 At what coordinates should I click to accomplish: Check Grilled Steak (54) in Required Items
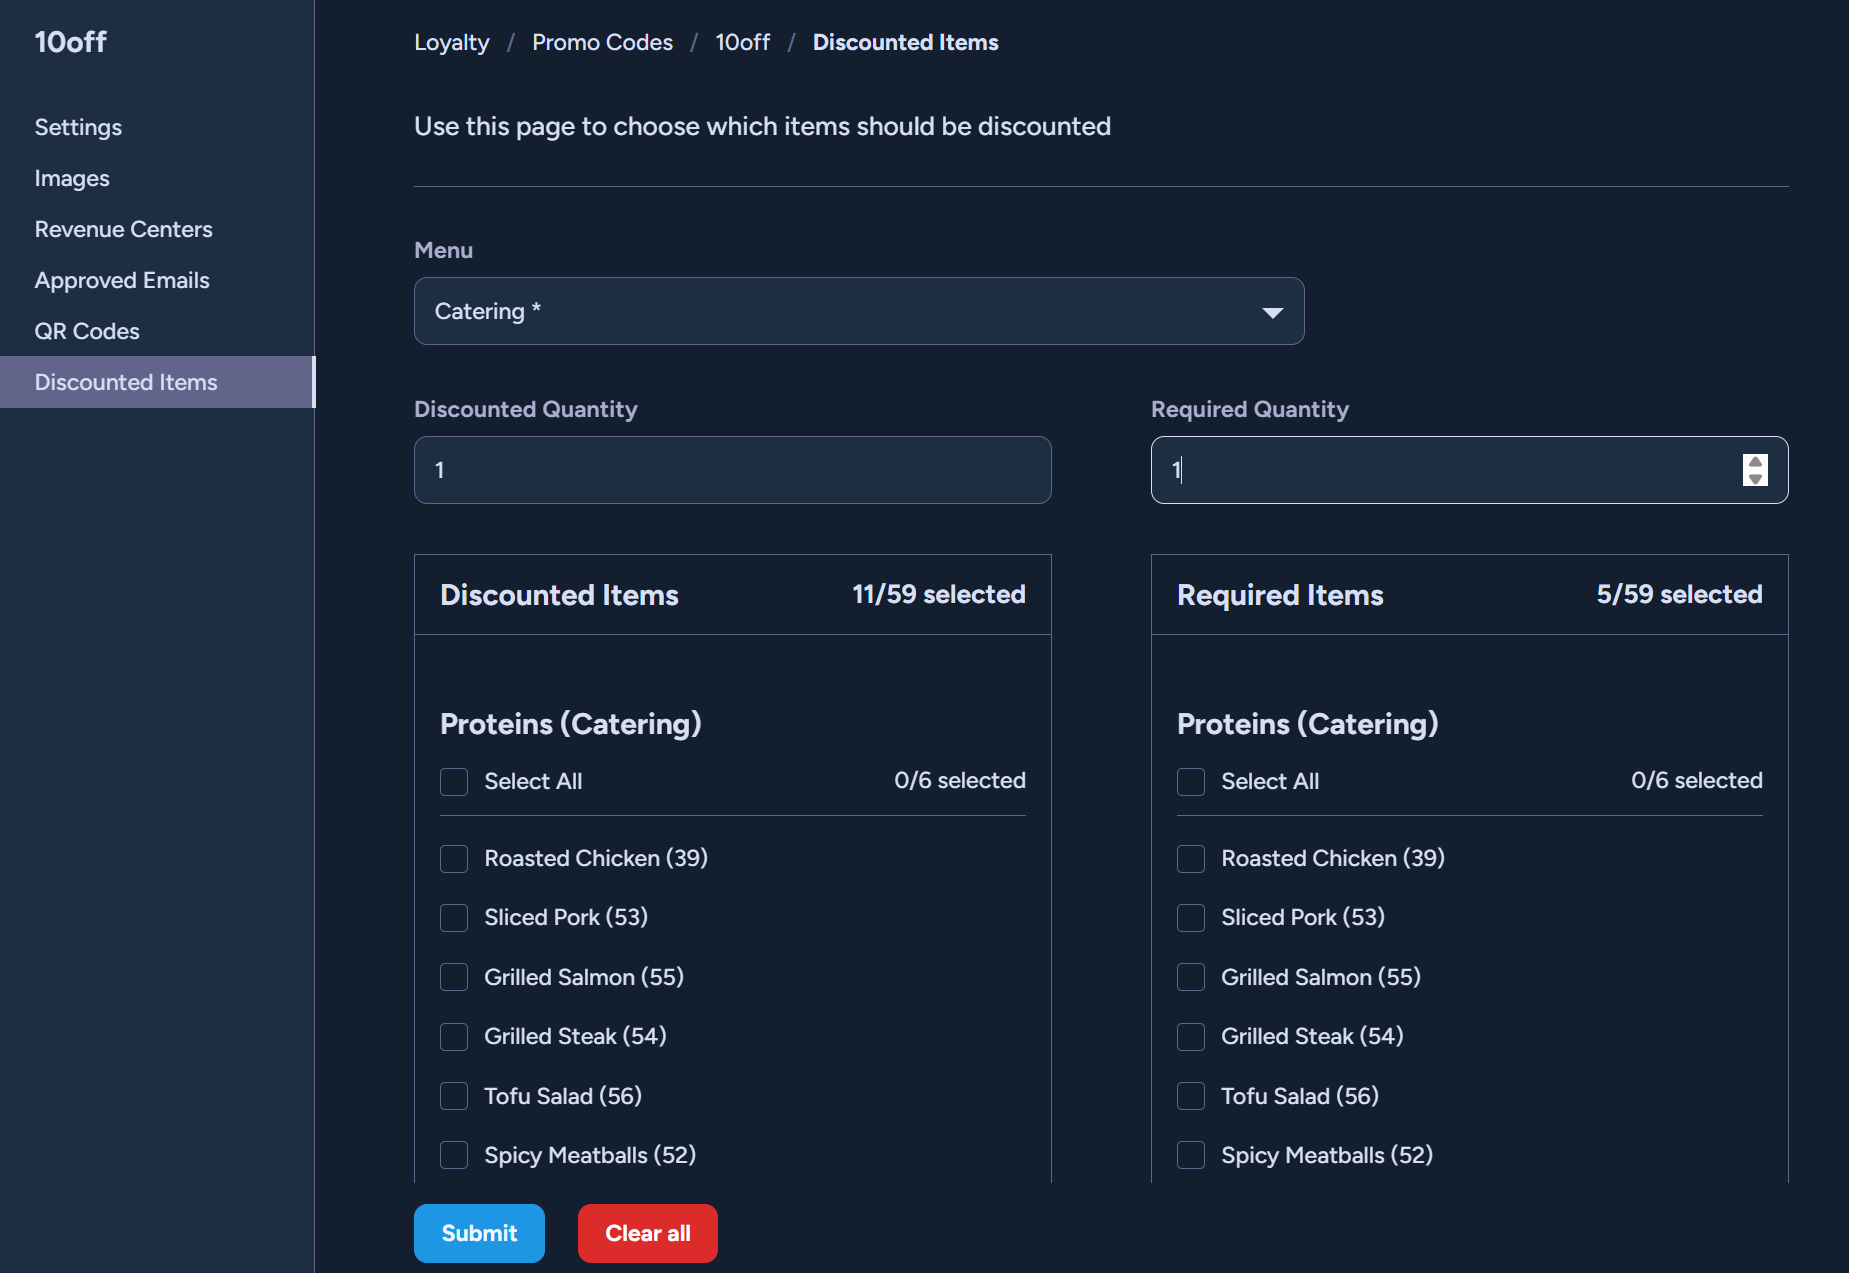pyautogui.click(x=1191, y=1037)
